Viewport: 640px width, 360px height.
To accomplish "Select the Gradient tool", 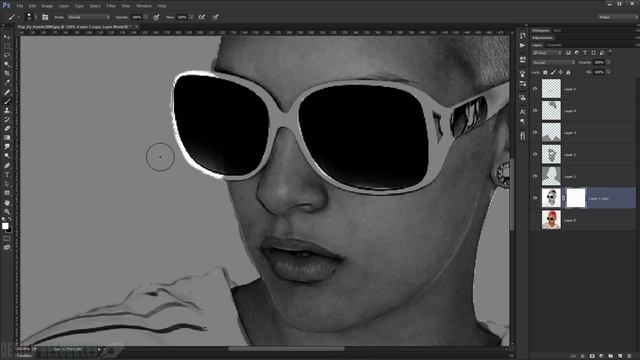I will [x=7, y=138].
